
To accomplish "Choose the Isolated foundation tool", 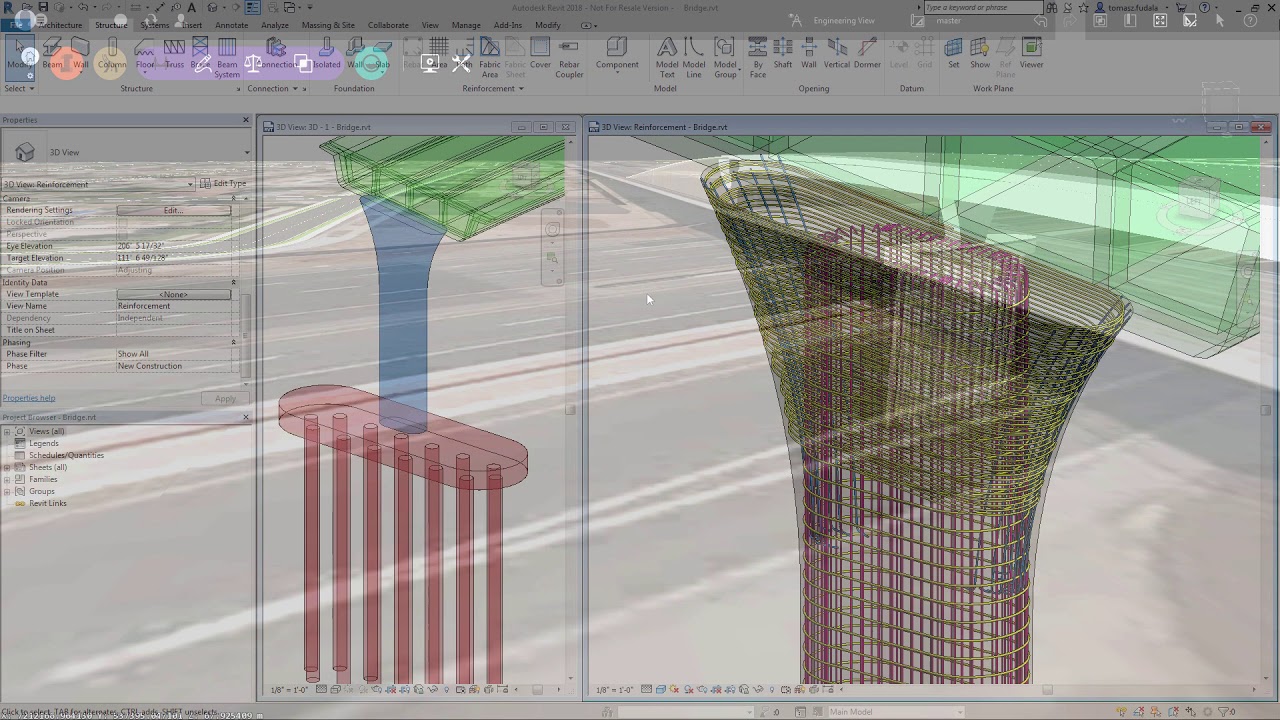I will (x=326, y=55).
